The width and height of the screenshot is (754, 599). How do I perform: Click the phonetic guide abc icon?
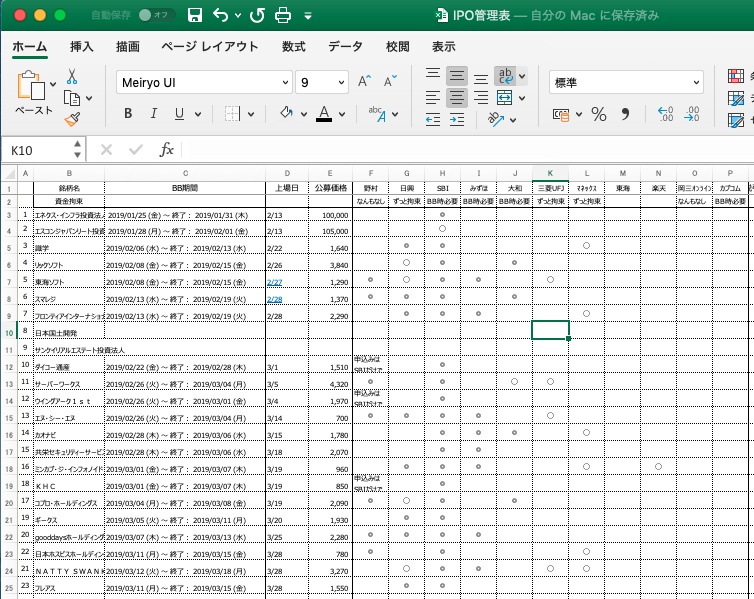coord(377,114)
